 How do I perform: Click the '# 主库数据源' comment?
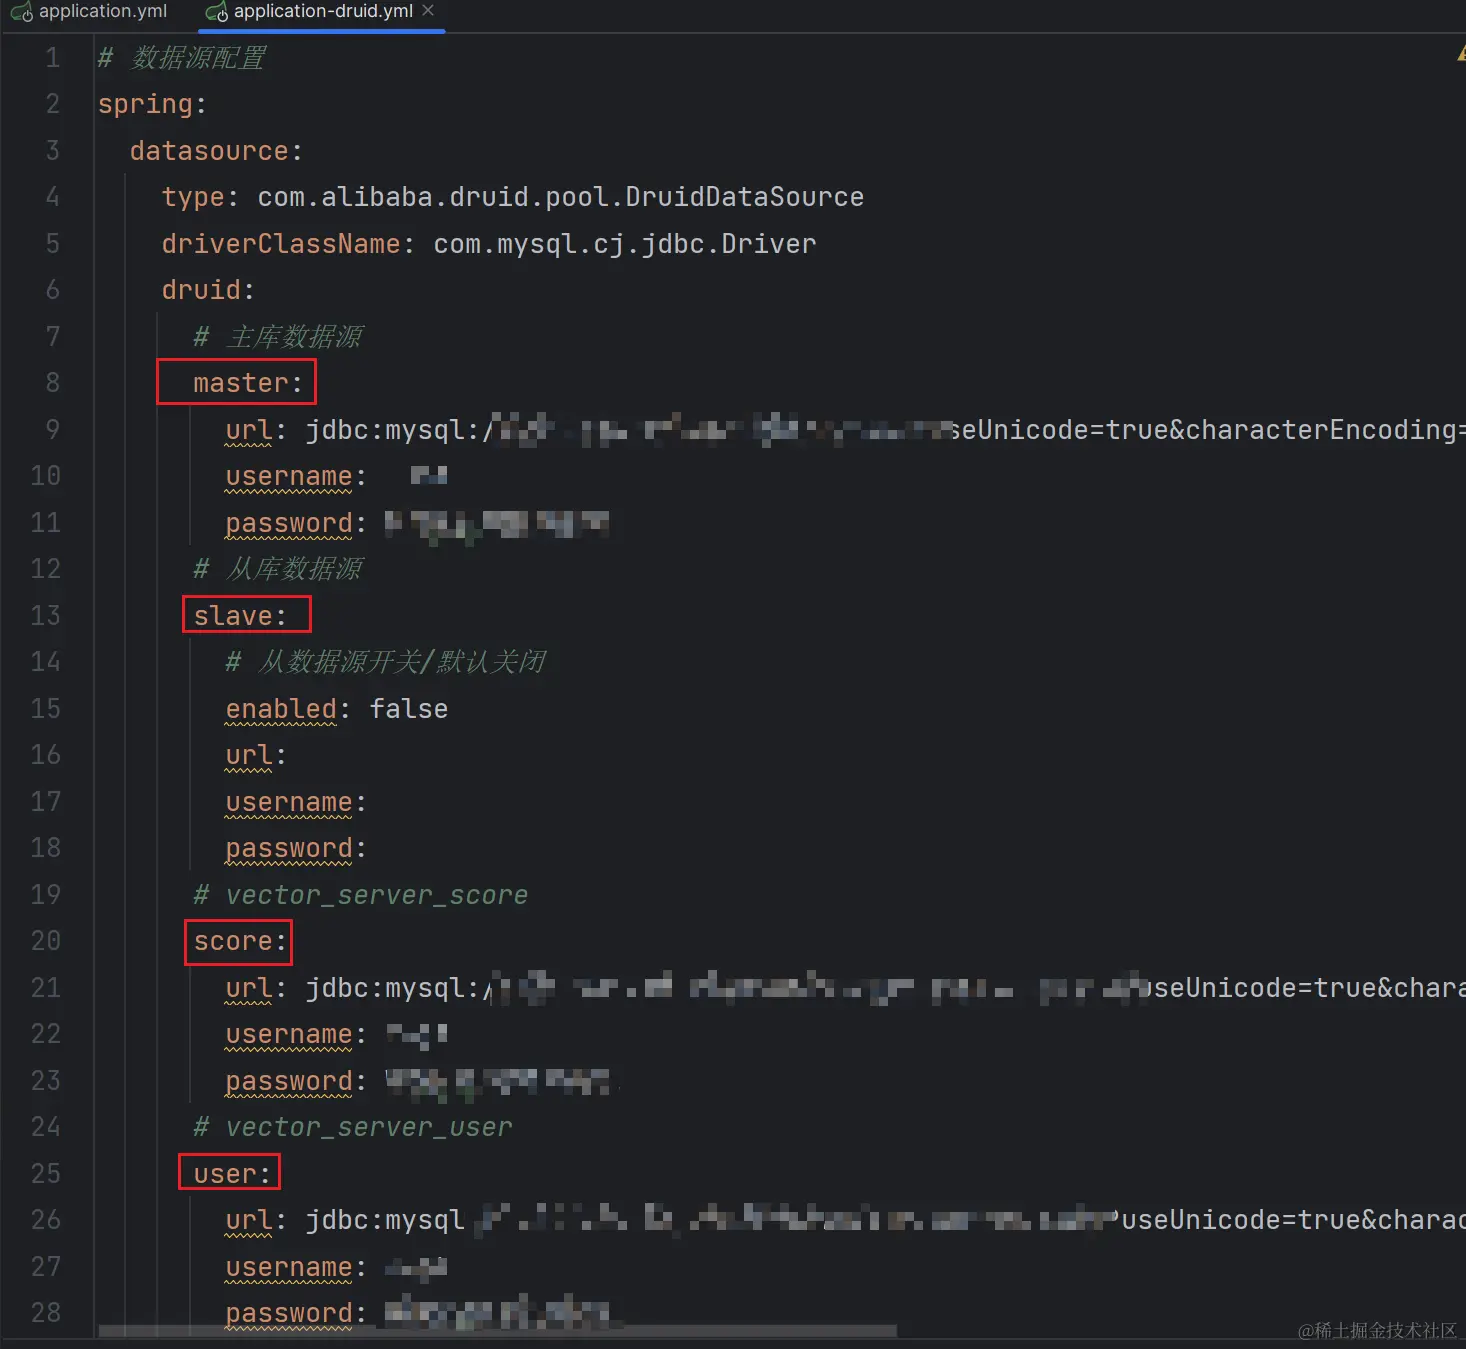[x=278, y=337]
